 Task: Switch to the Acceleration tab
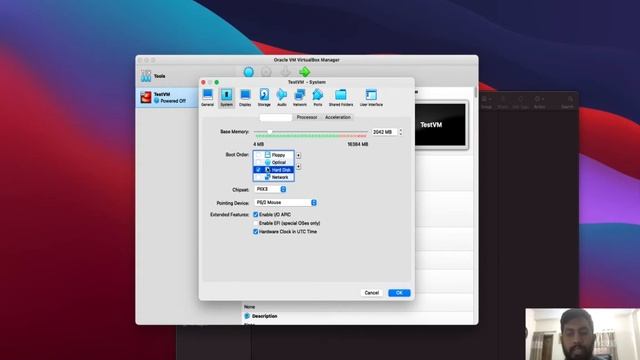[x=338, y=117]
